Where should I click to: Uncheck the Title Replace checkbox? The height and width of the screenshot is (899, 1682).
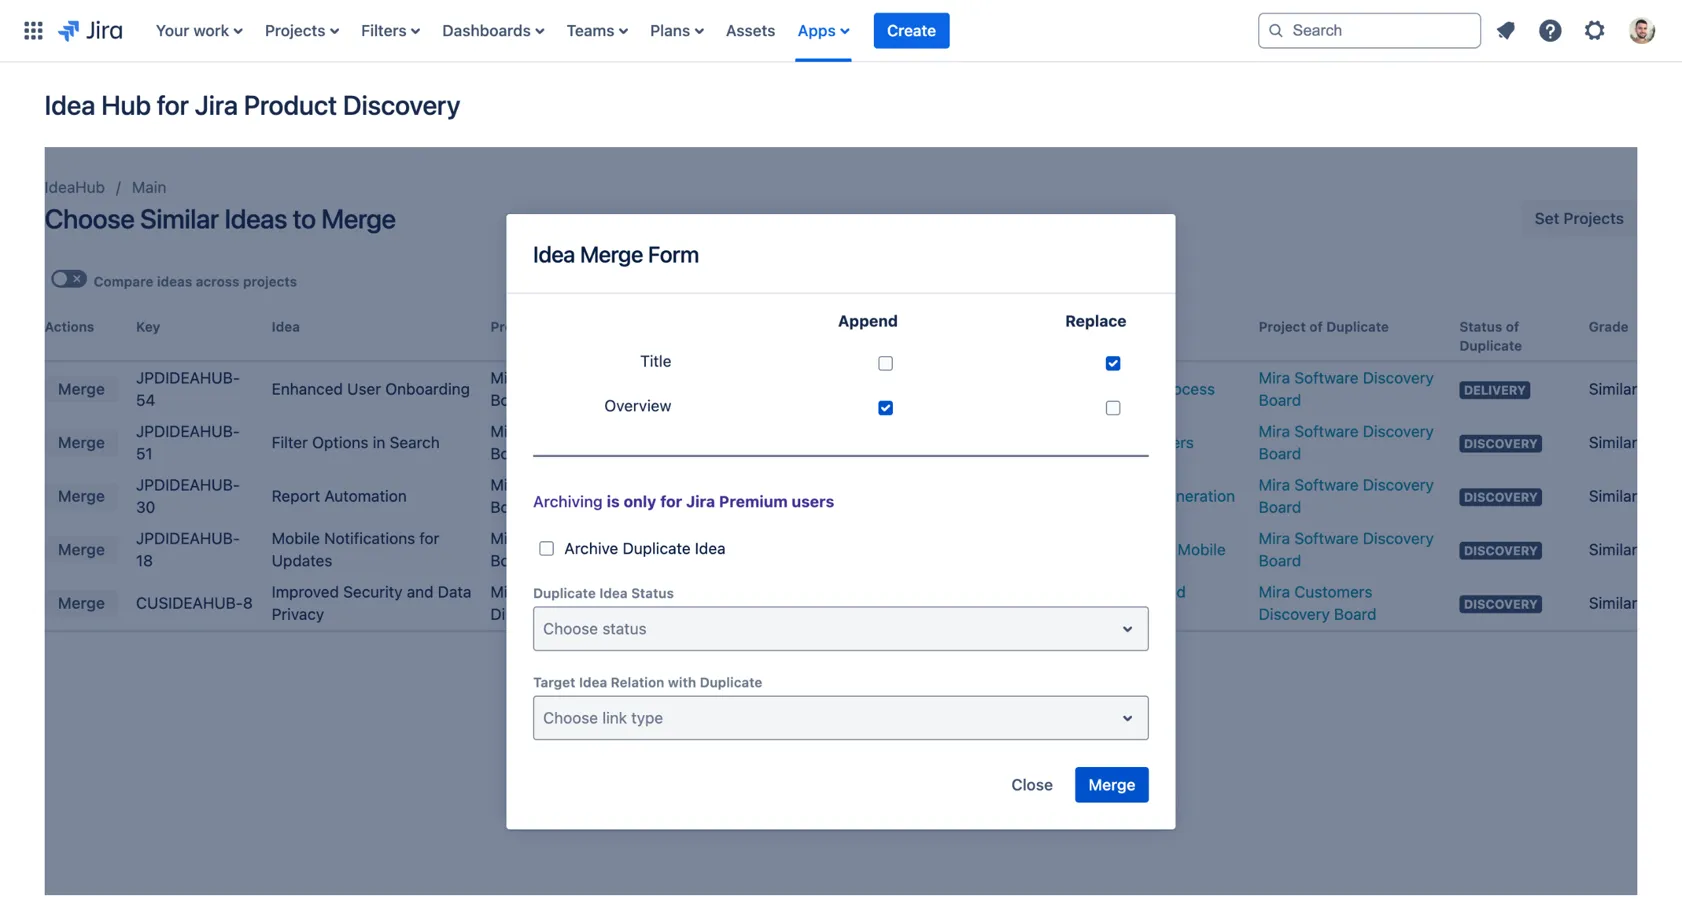point(1112,363)
